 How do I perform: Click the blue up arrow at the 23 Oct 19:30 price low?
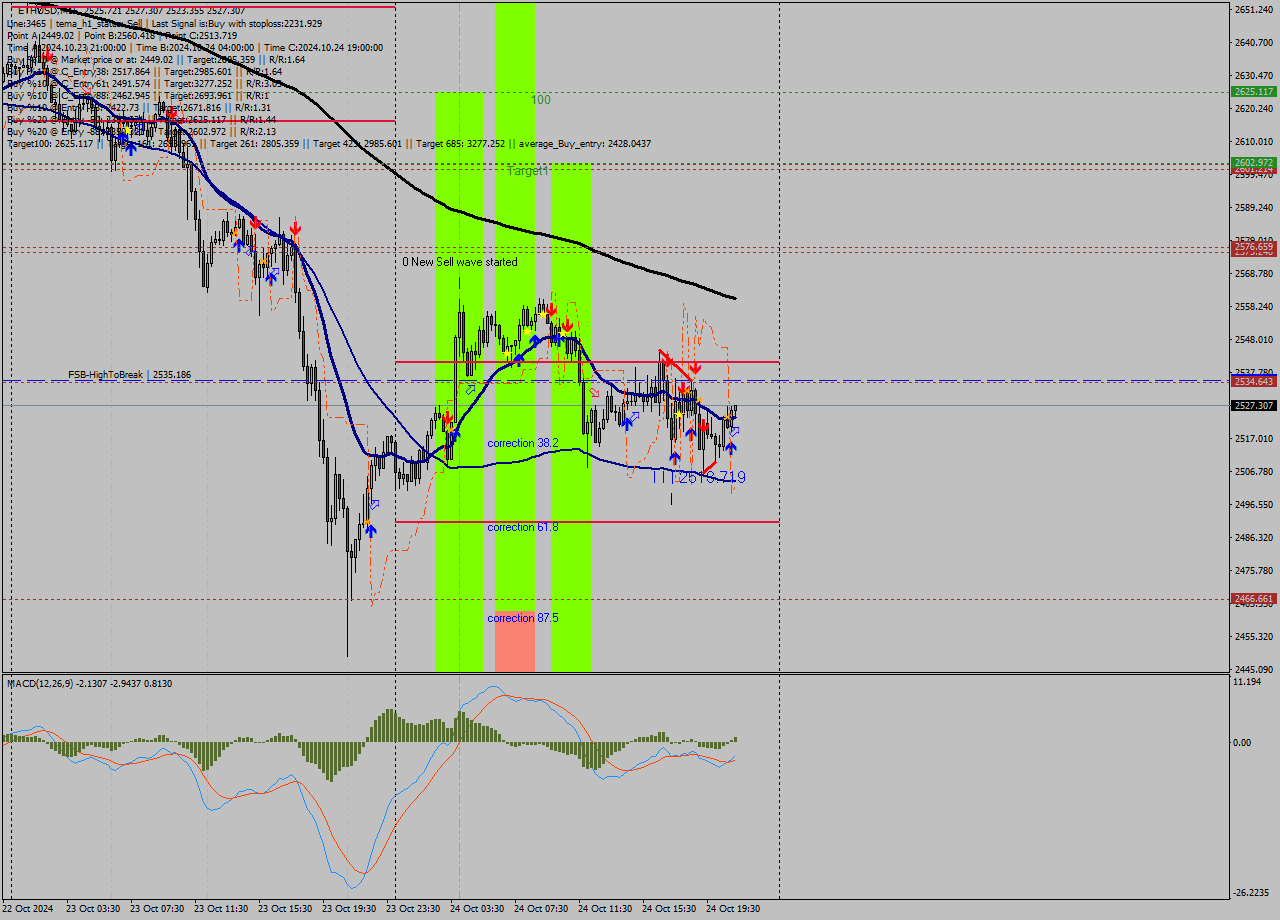coord(371,531)
